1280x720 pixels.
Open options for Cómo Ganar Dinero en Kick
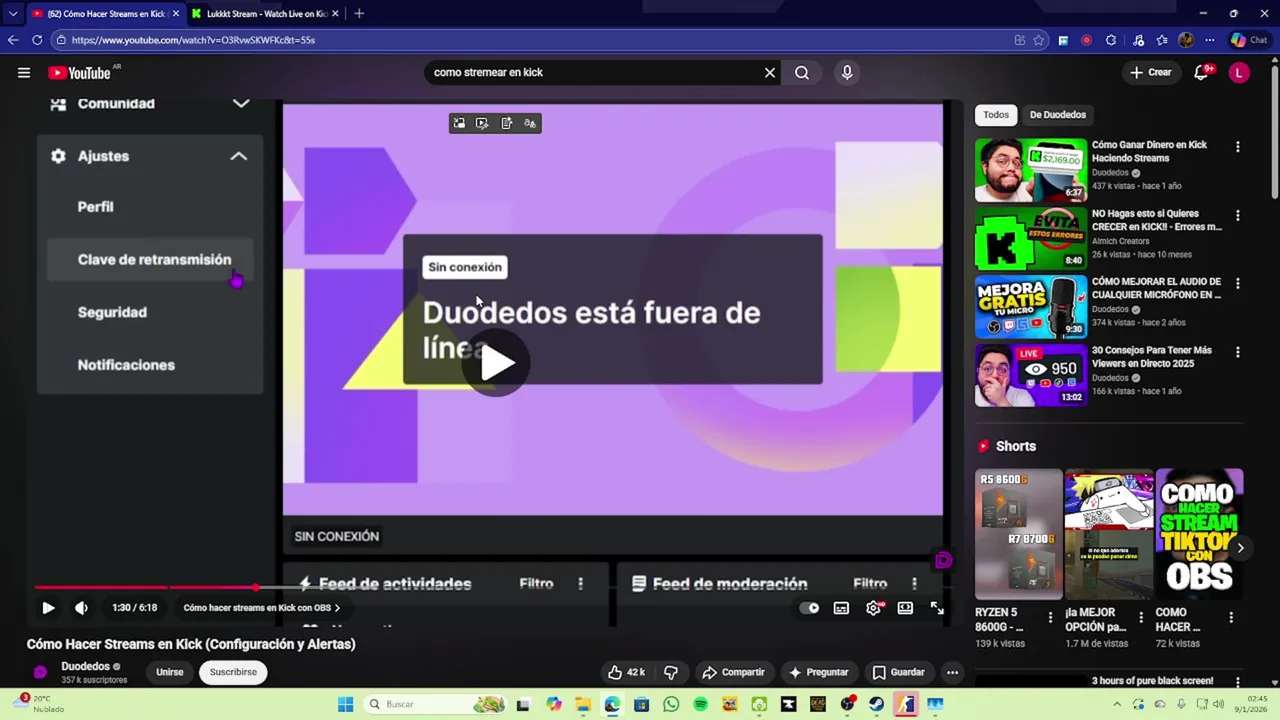pos(1238,146)
